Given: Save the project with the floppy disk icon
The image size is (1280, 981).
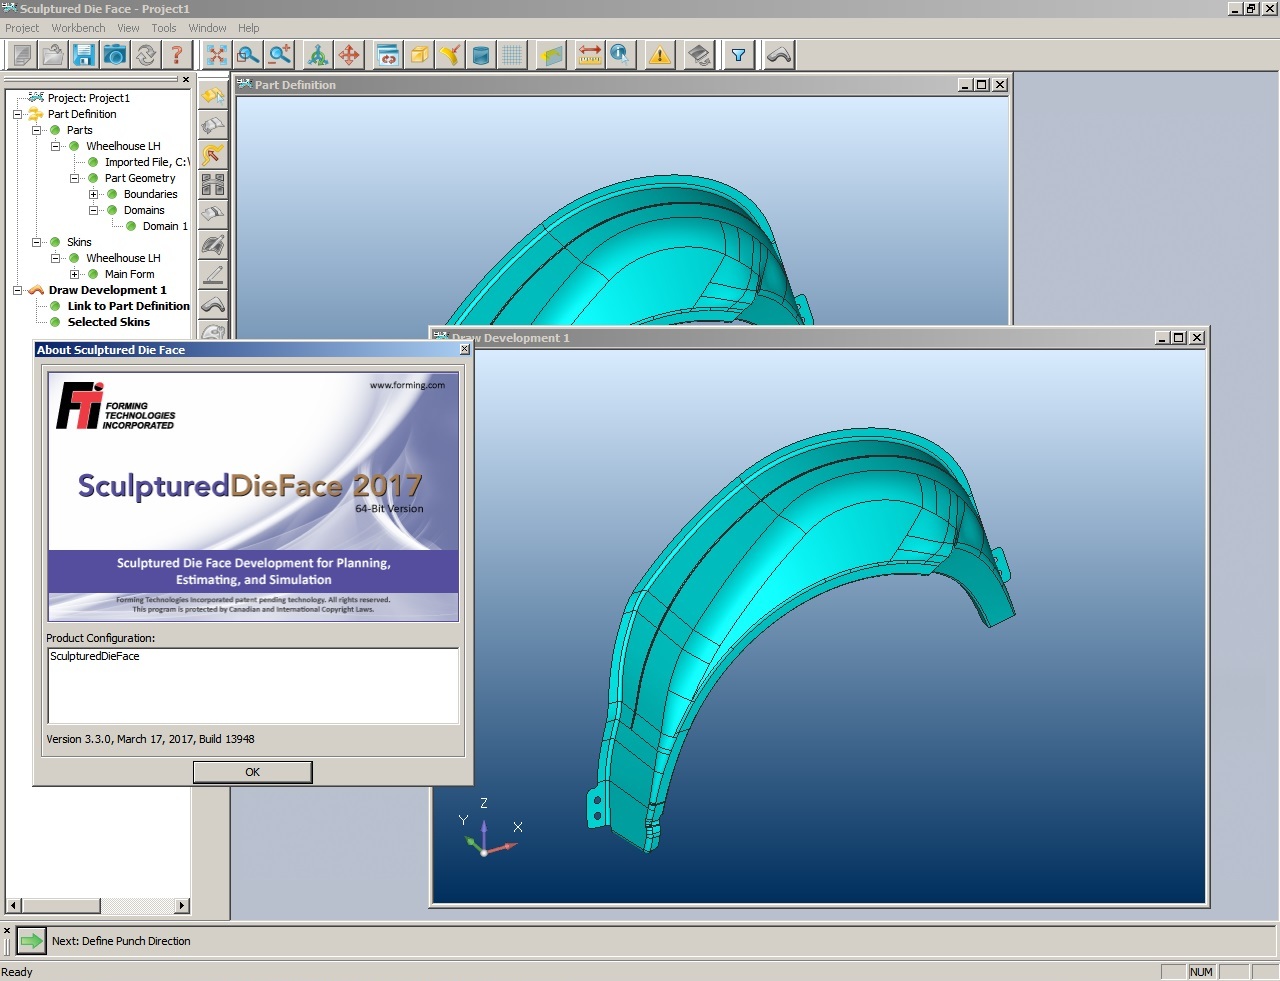Looking at the screenshot, I should pos(84,55).
